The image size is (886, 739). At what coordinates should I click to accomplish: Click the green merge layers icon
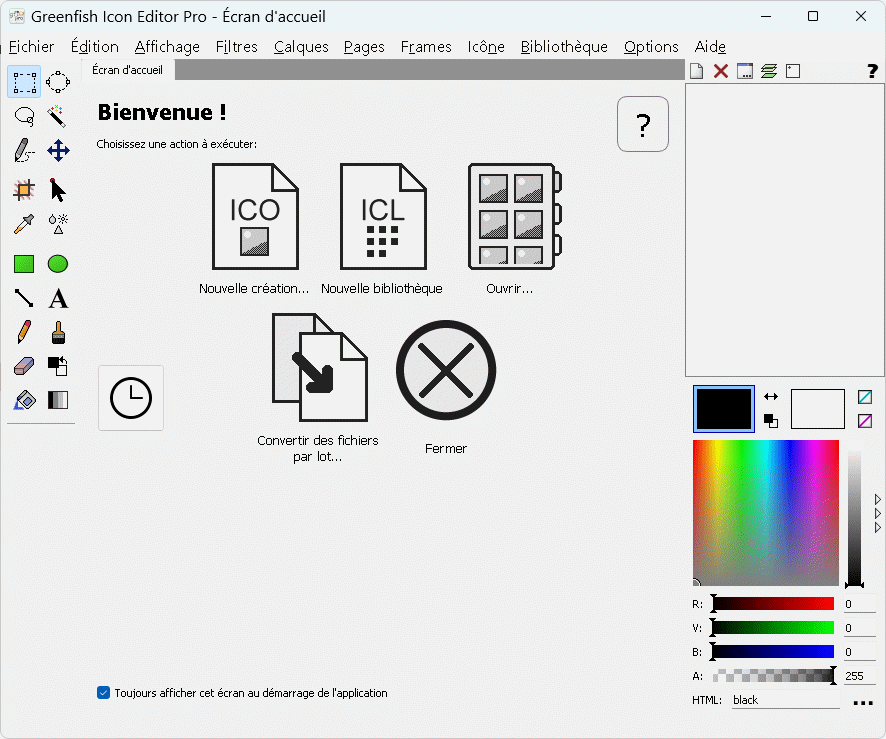click(769, 71)
